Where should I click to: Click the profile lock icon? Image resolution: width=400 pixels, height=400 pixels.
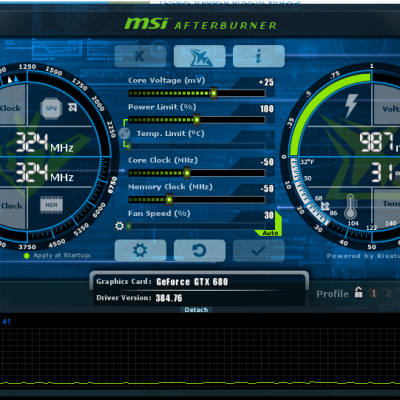(x=359, y=293)
